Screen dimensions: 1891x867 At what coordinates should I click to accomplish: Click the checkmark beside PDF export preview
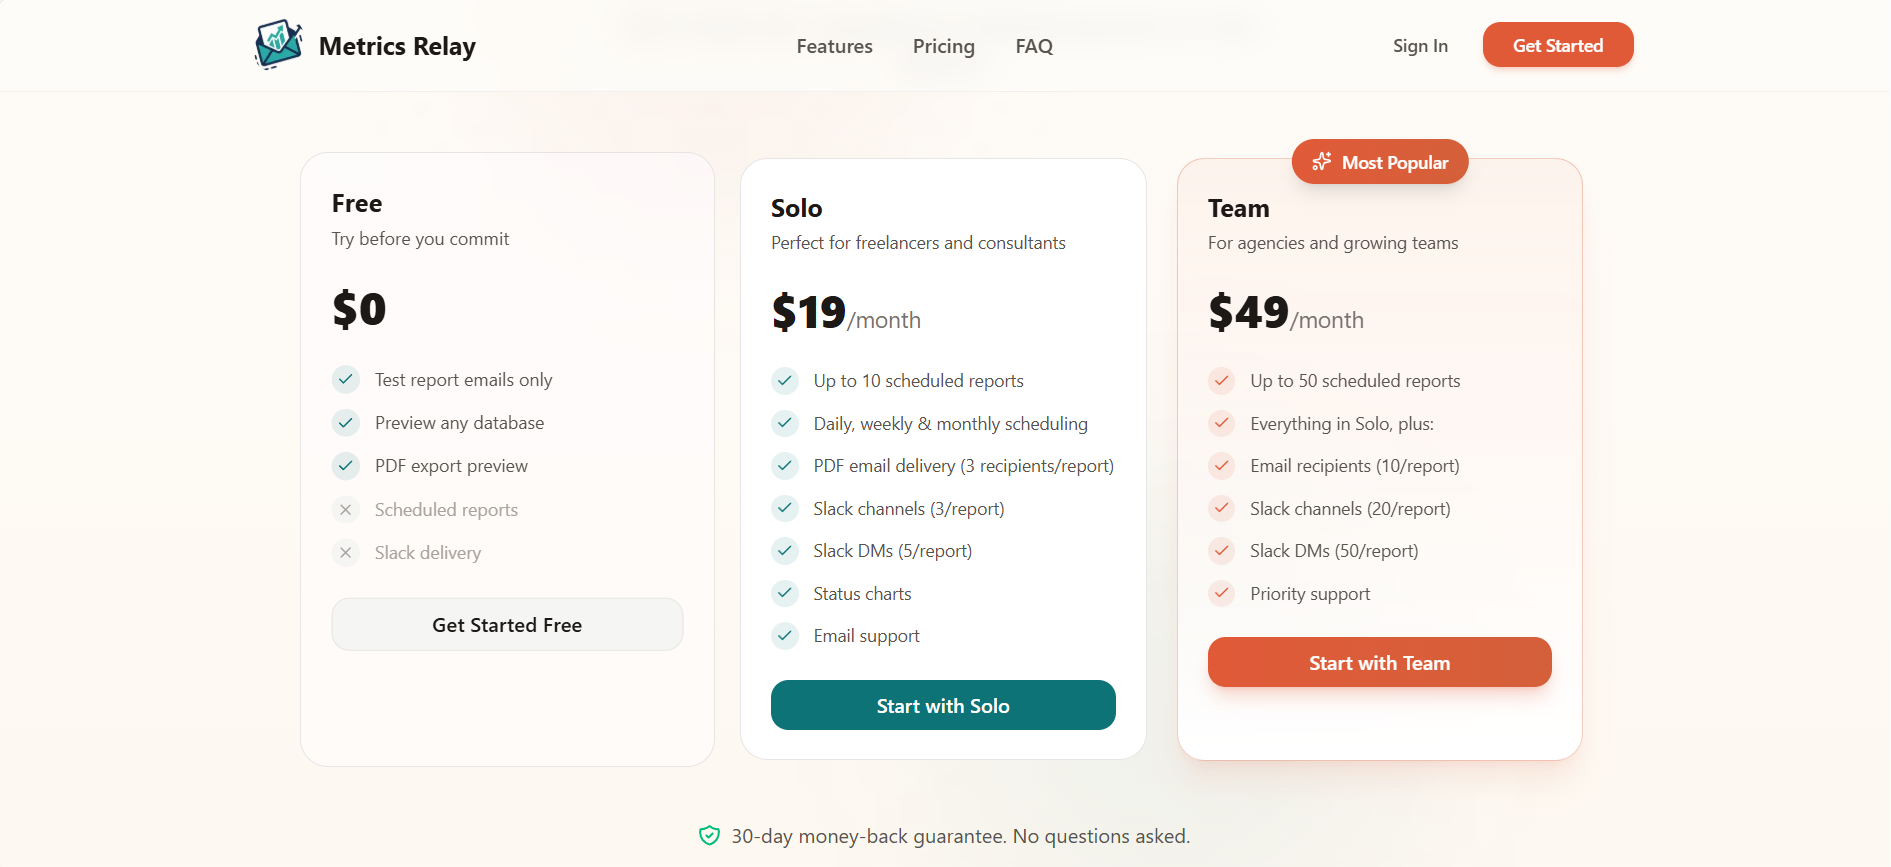(x=345, y=465)
